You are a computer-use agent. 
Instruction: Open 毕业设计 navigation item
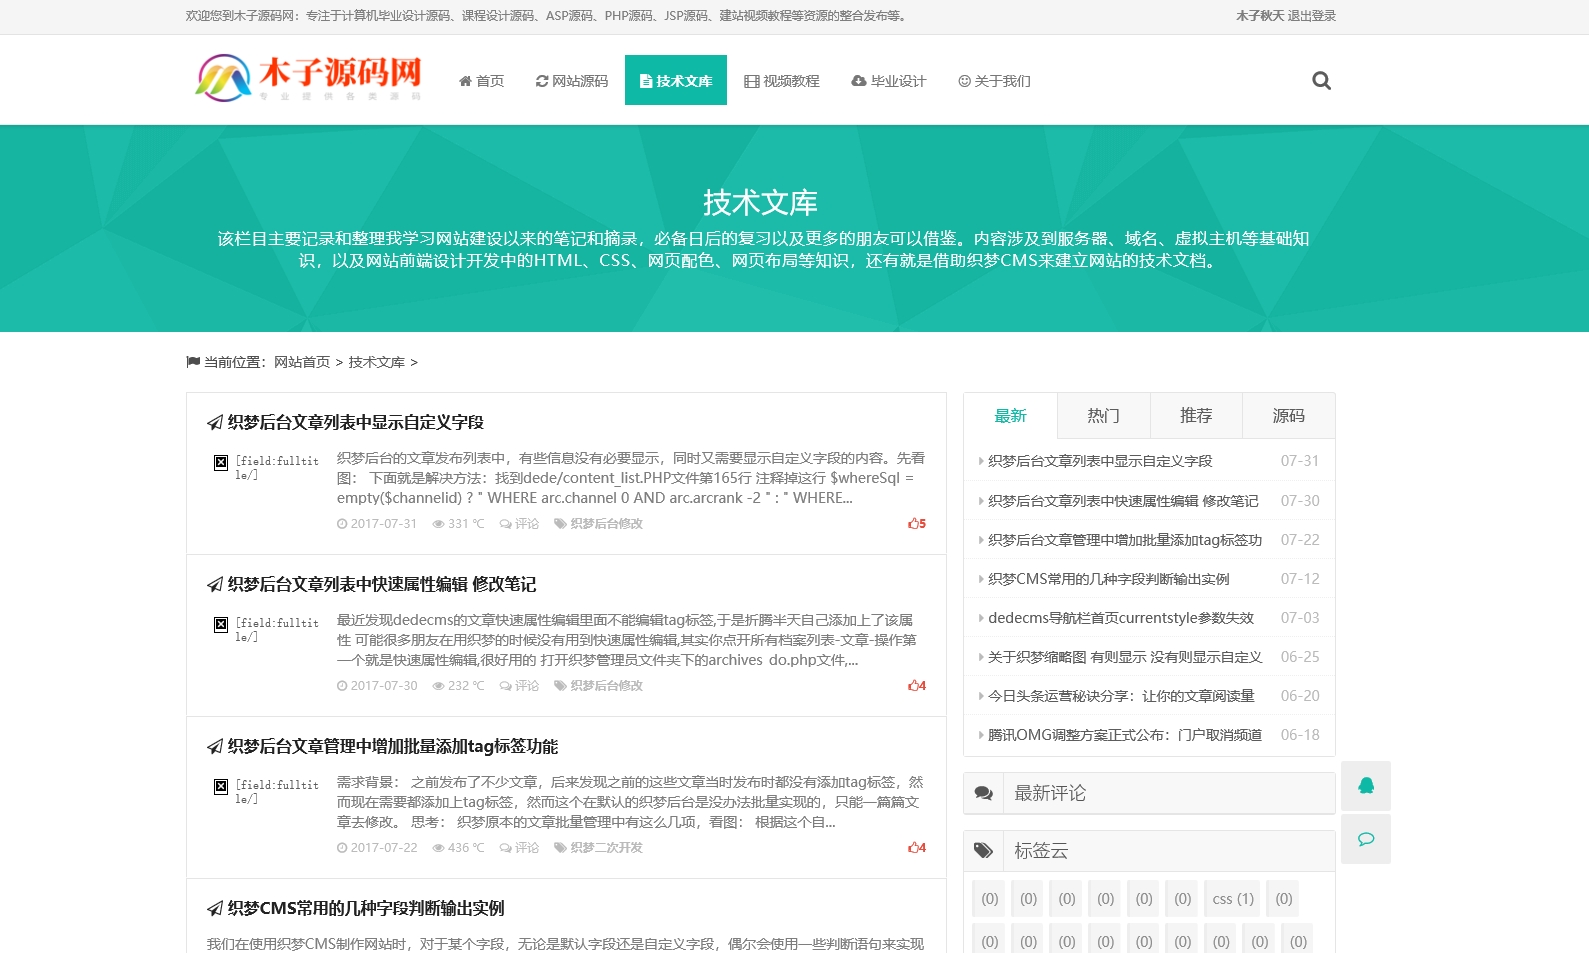889,81
